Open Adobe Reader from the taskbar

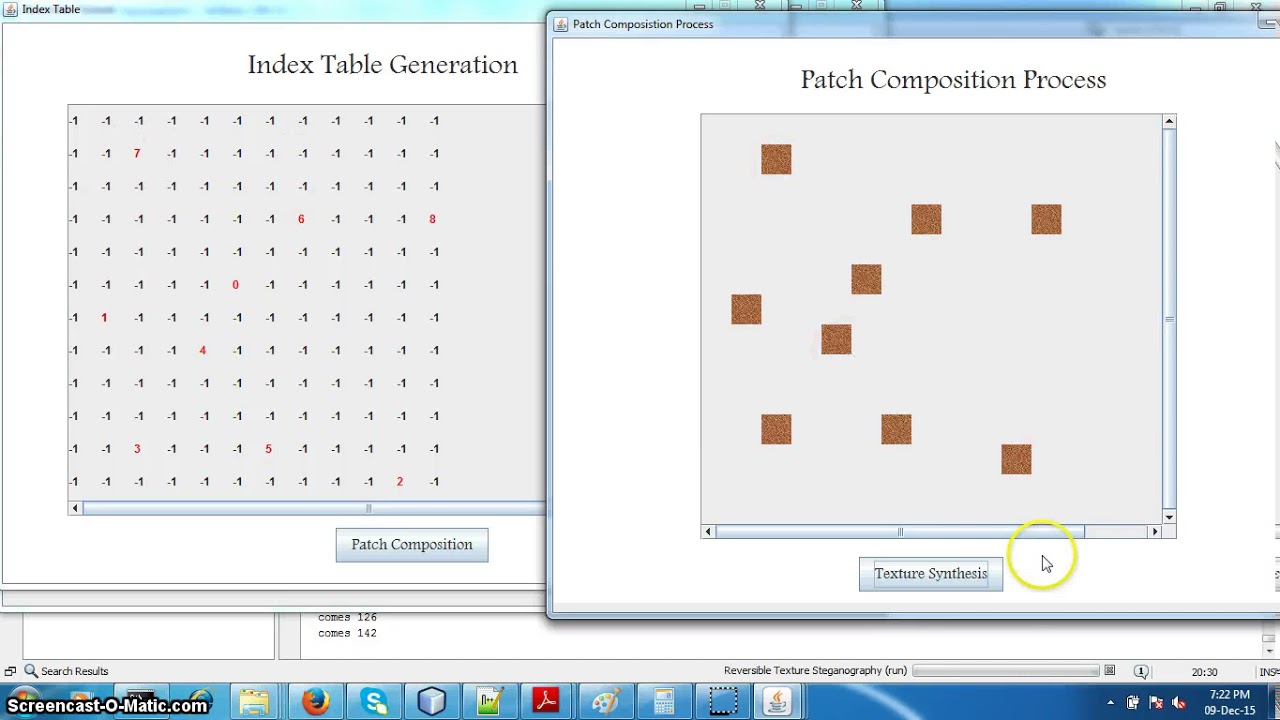pyautogui.click(x=546, y=702)
